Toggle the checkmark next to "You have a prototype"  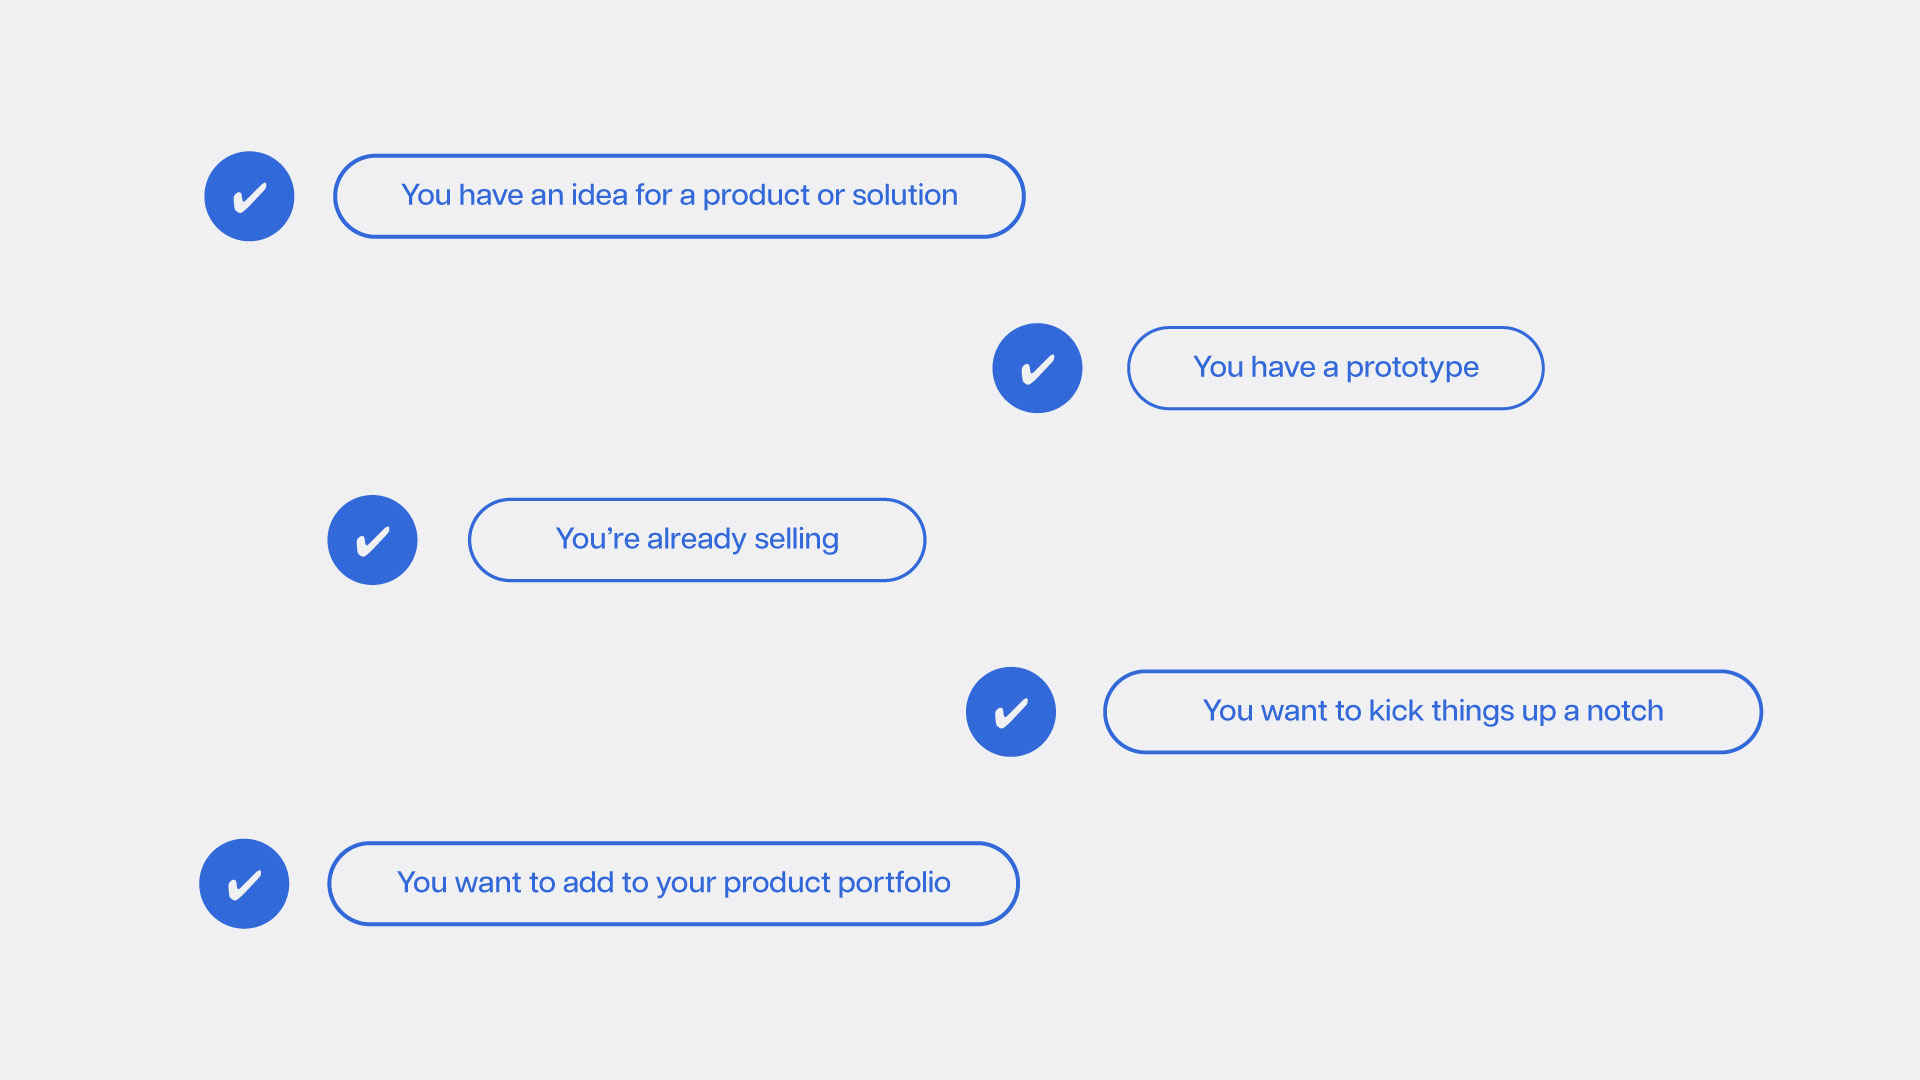pos(1037,368)
